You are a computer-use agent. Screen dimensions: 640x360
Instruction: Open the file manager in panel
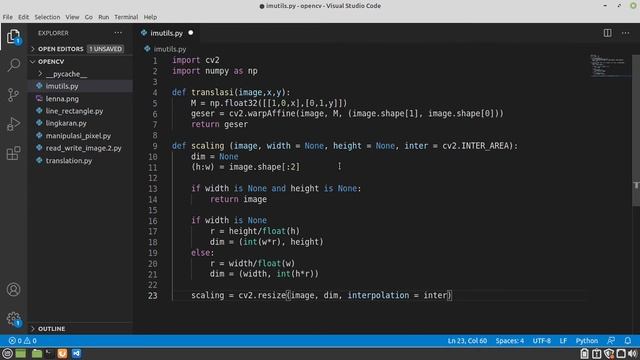37,353
